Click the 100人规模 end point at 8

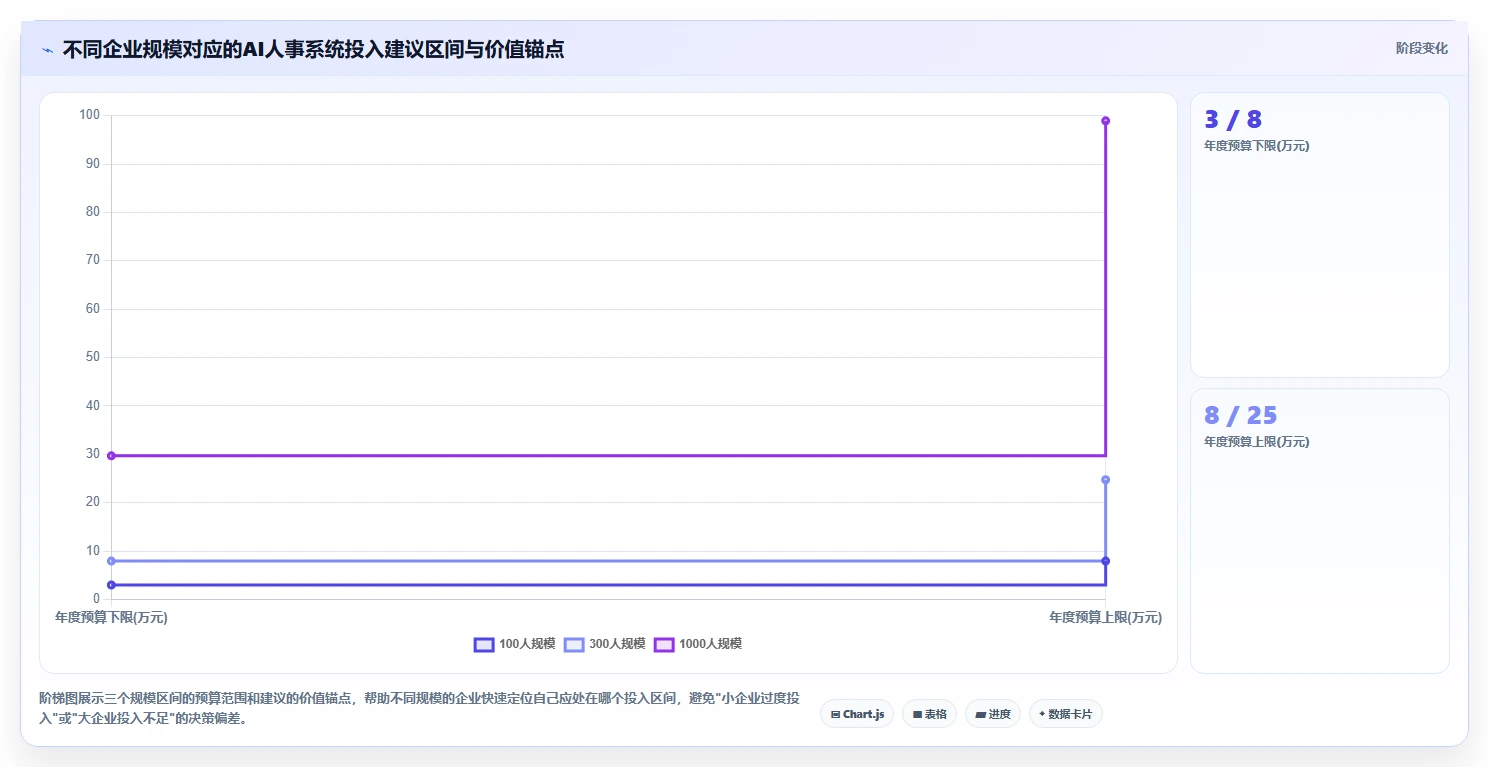point(1105,561)
